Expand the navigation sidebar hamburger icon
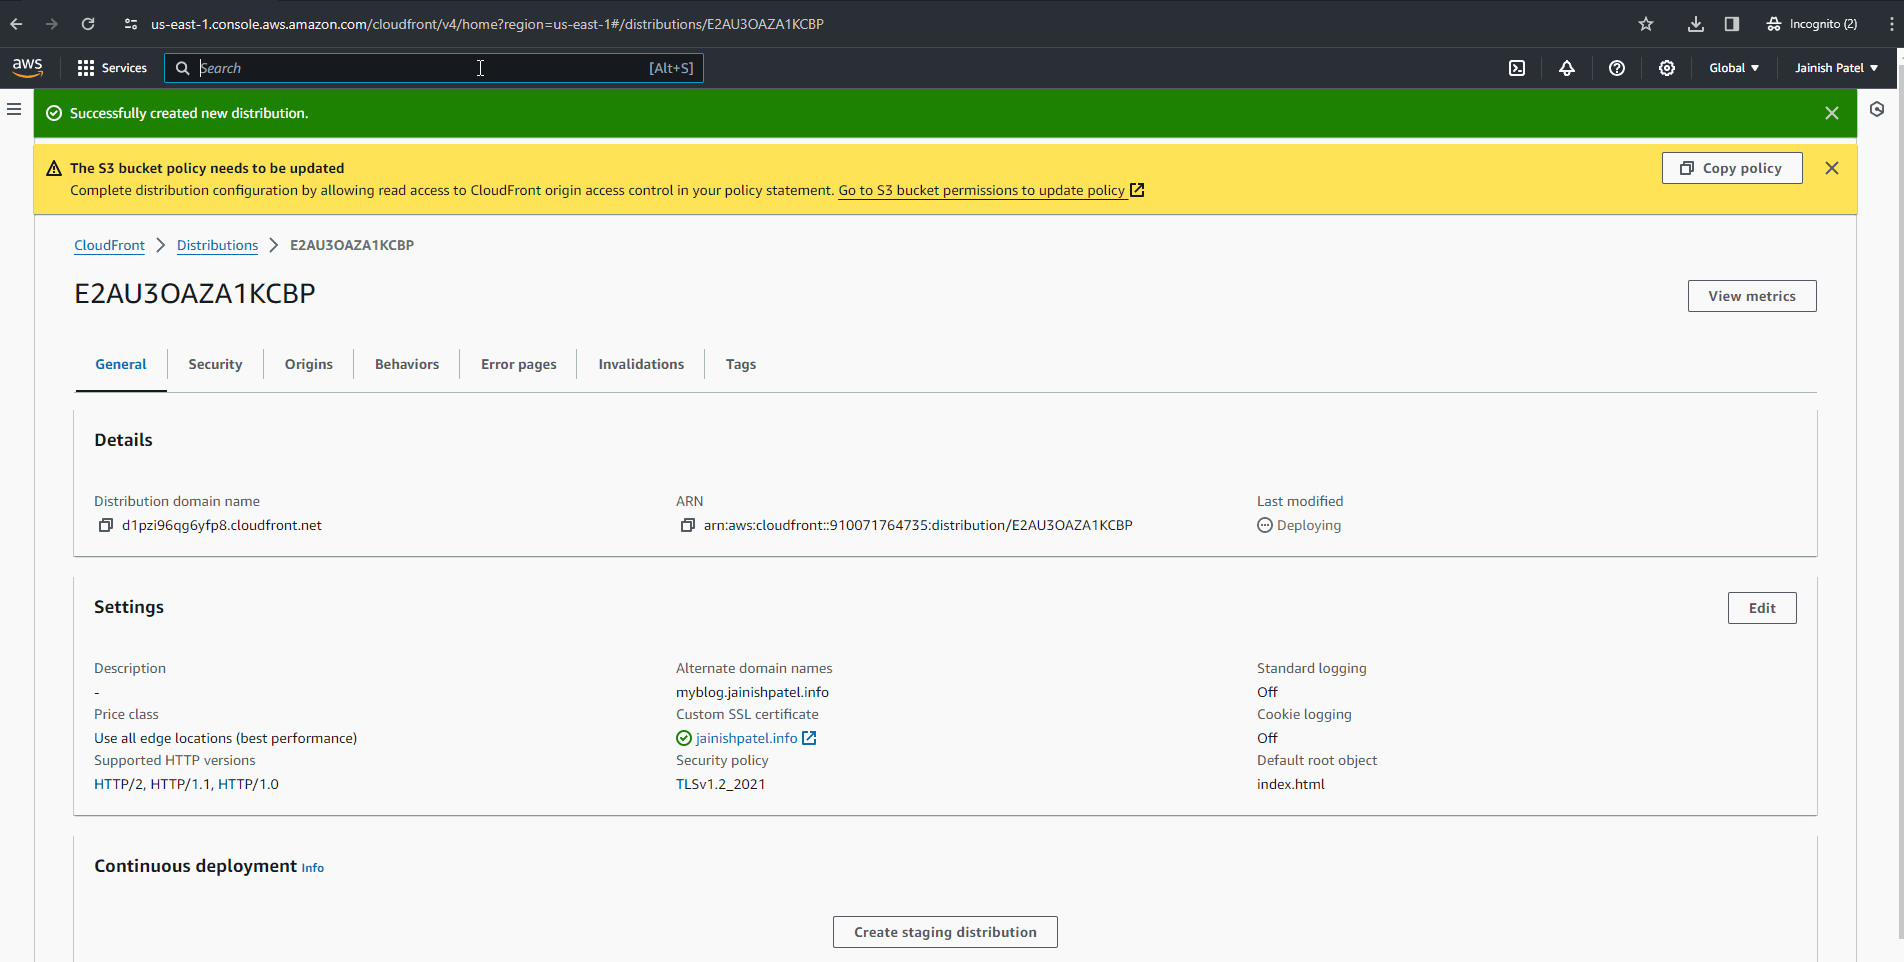Viewport: 1904px width, 962px height. pyautogui.click(x=14, y=110)
